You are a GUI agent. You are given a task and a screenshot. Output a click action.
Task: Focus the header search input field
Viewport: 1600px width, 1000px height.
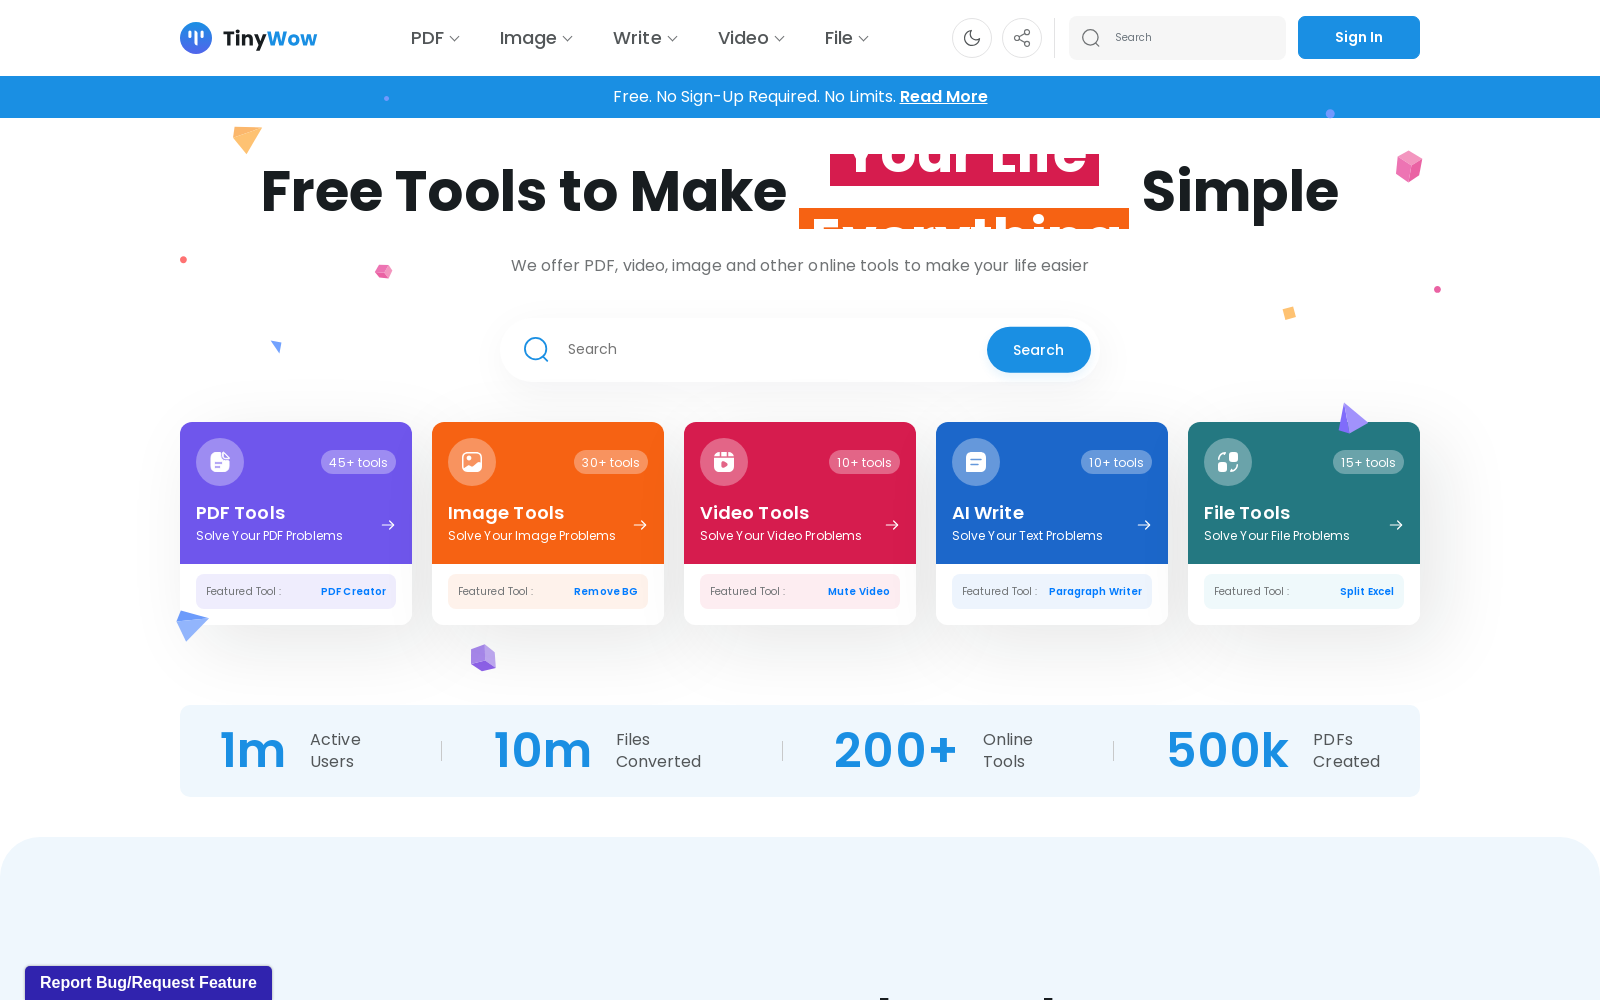pyautogui.click(x=1178, y=38)
